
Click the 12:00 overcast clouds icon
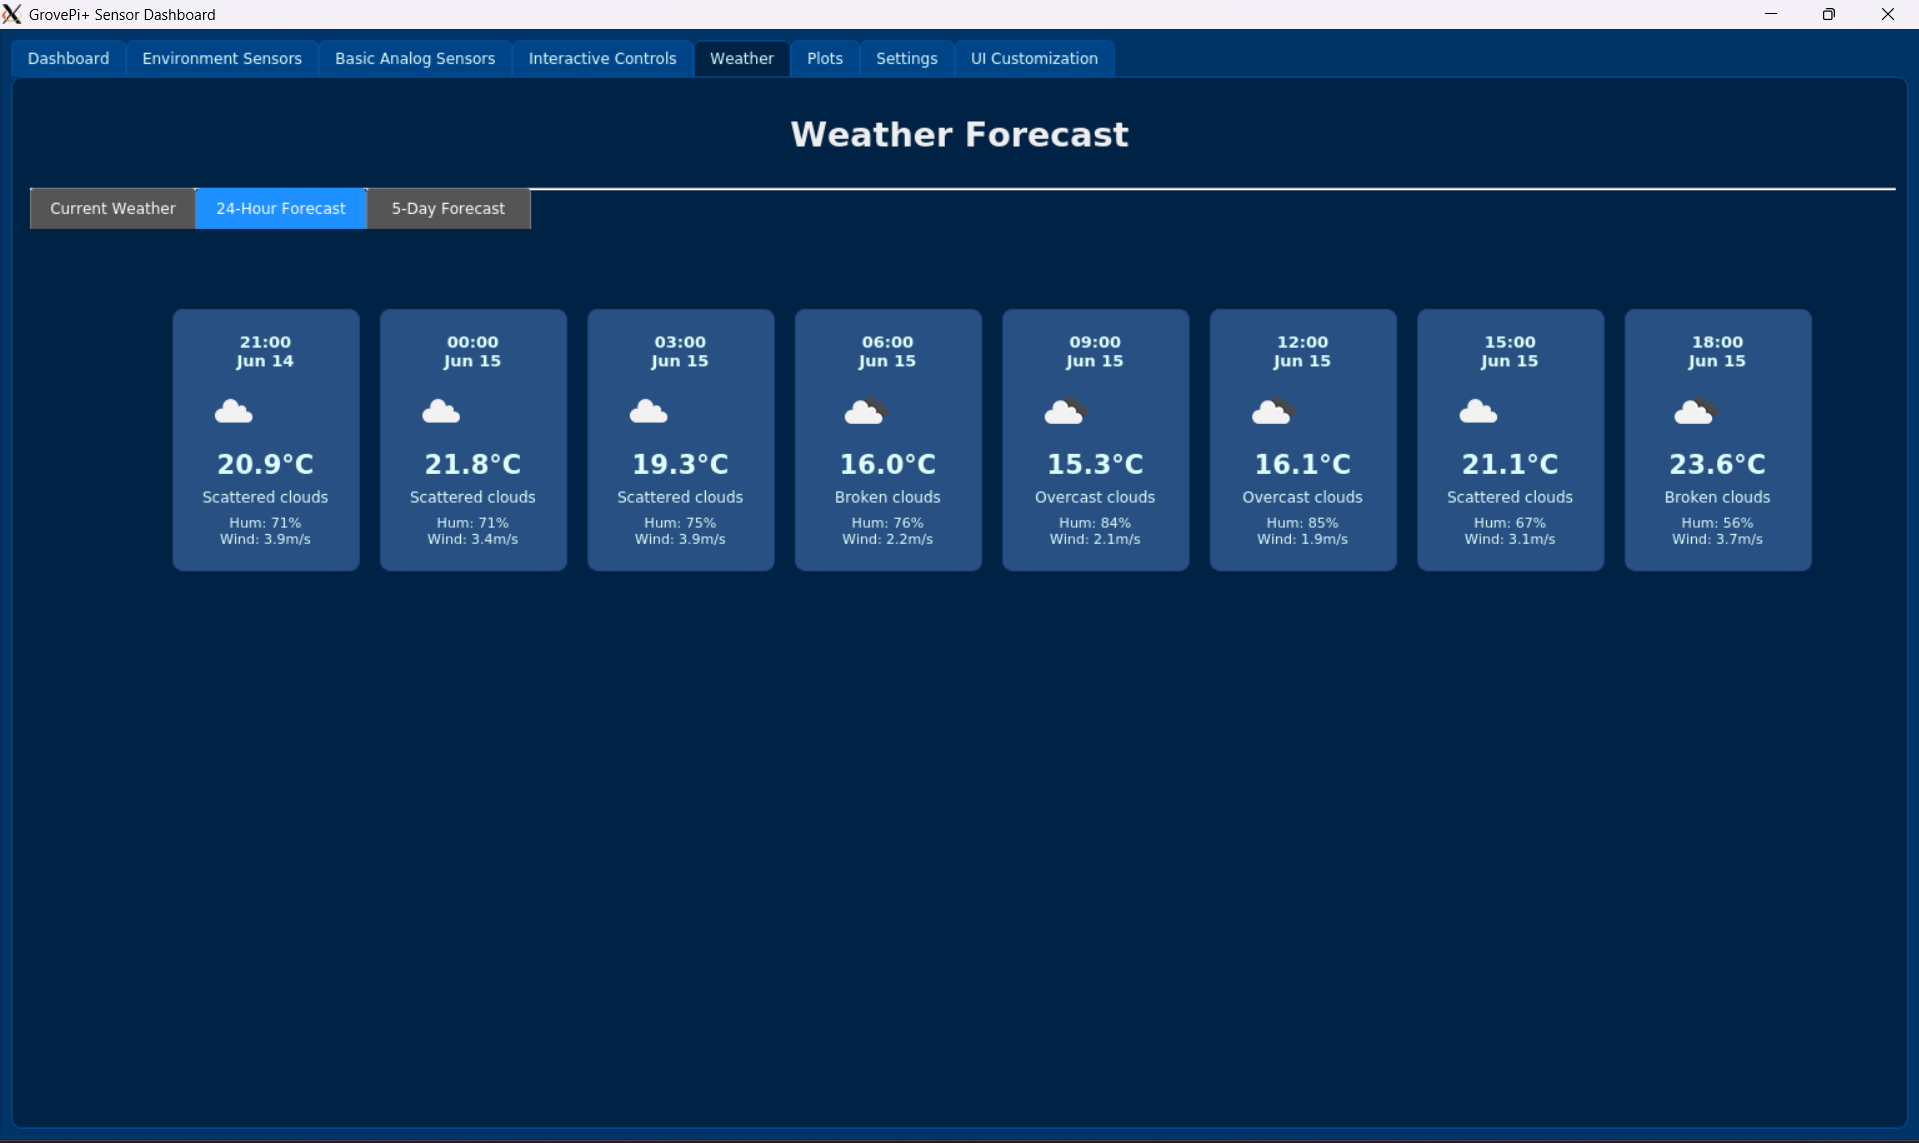[1272, 412]
